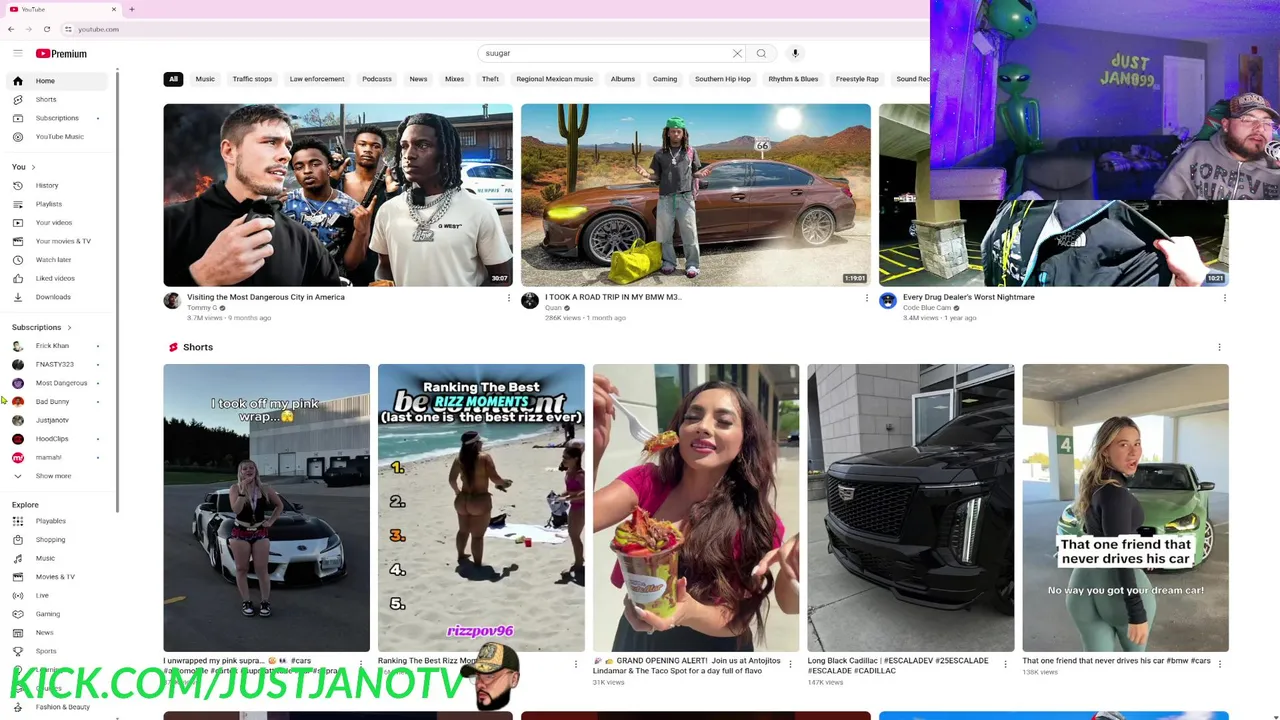Select the Regional Mexican music chip

tap(555, 79)
